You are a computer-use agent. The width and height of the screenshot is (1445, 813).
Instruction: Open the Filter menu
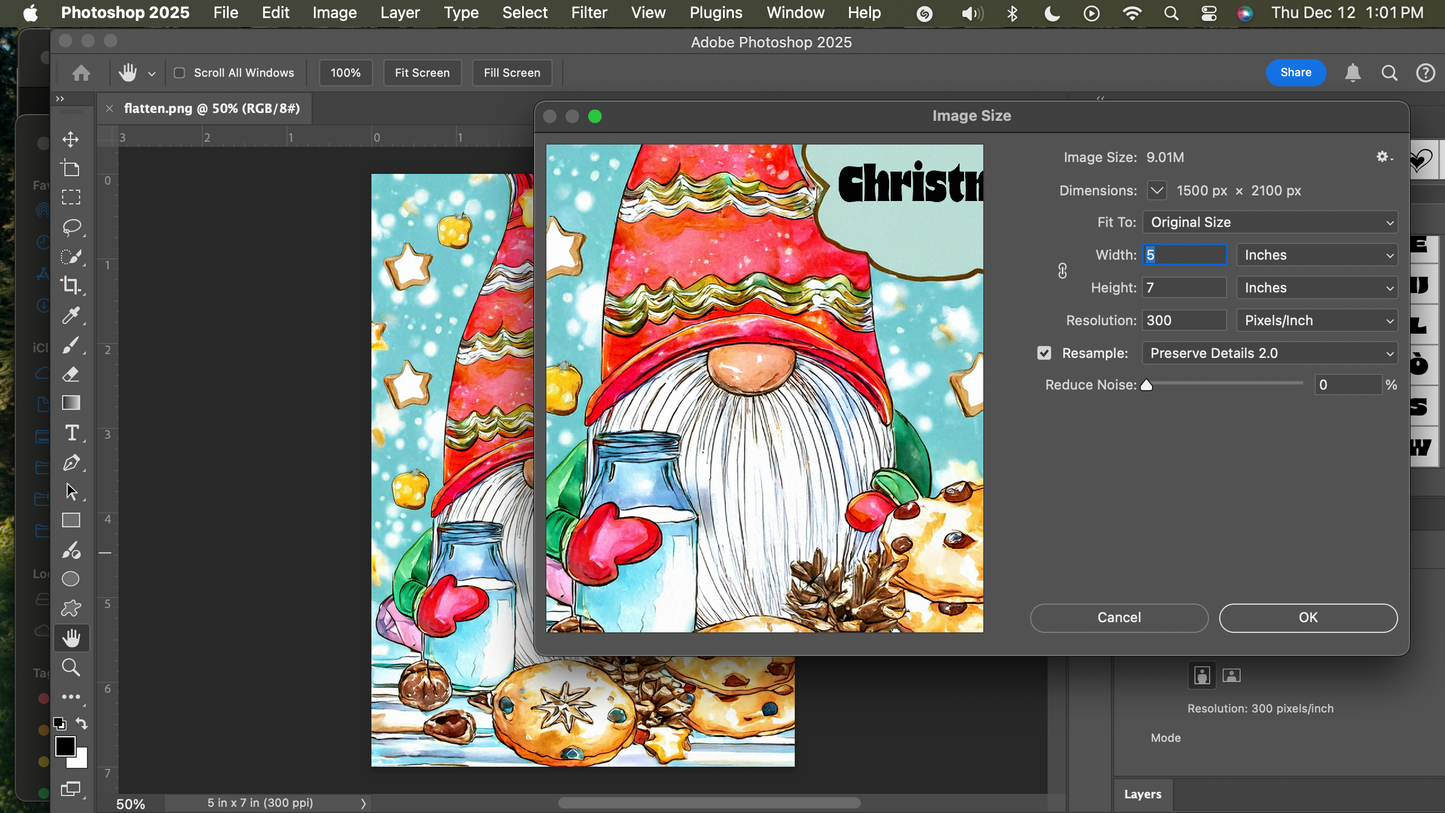pos(589,13)
